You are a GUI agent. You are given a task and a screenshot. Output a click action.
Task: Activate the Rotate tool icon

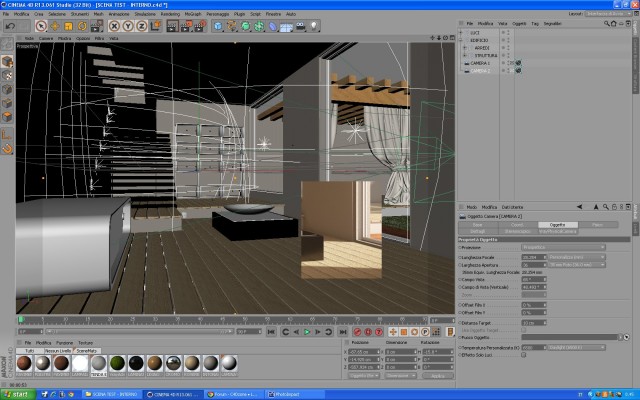(82, 26)
